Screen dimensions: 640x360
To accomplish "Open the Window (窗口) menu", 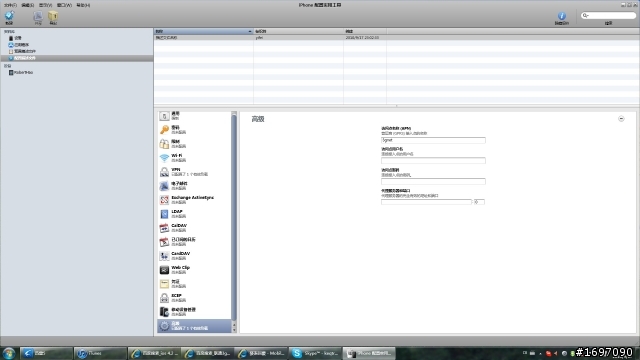I will coord(64,5).
